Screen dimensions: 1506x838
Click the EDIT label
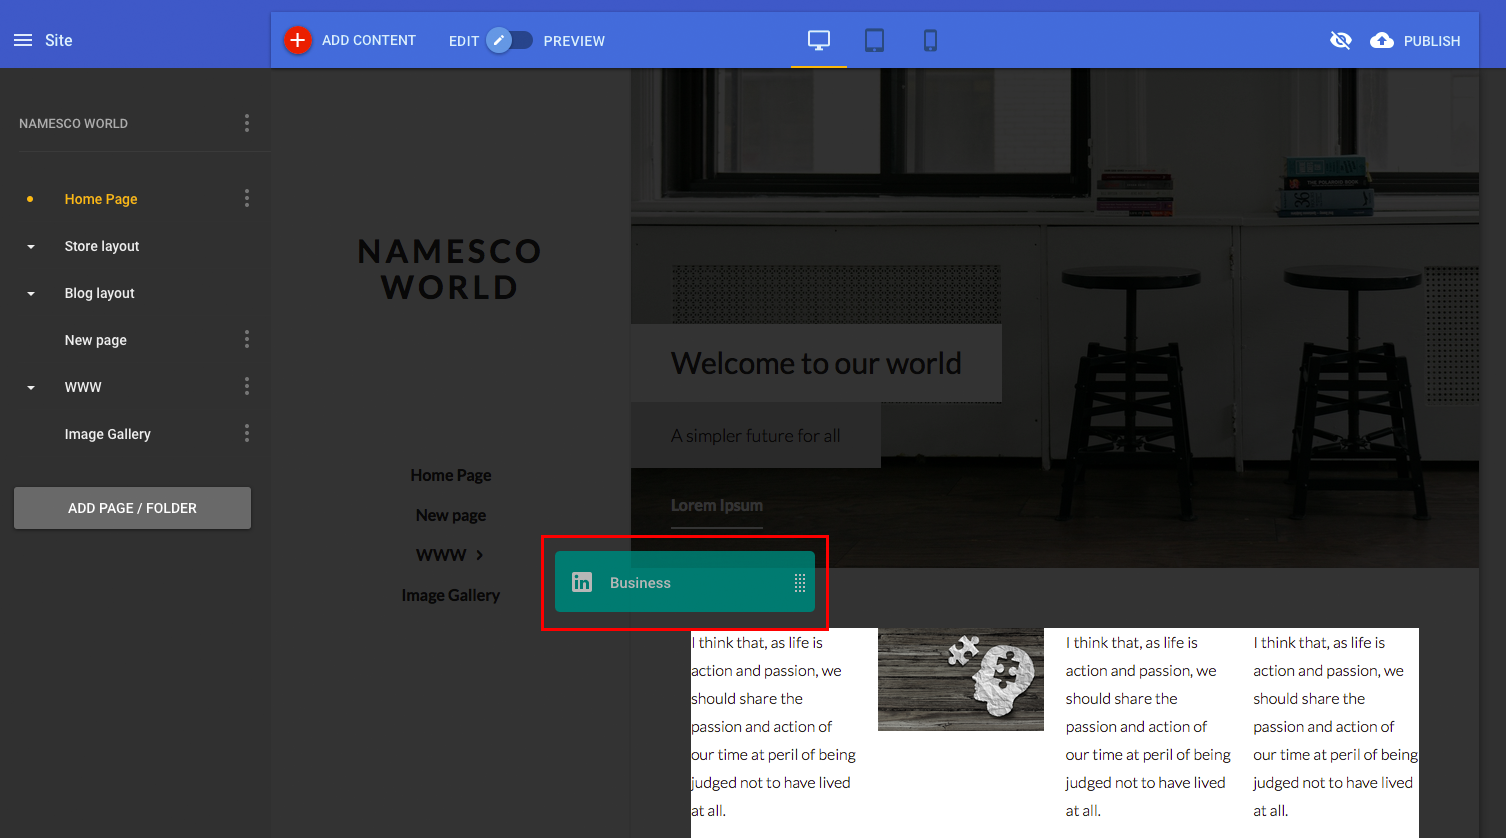click(464, 41)
